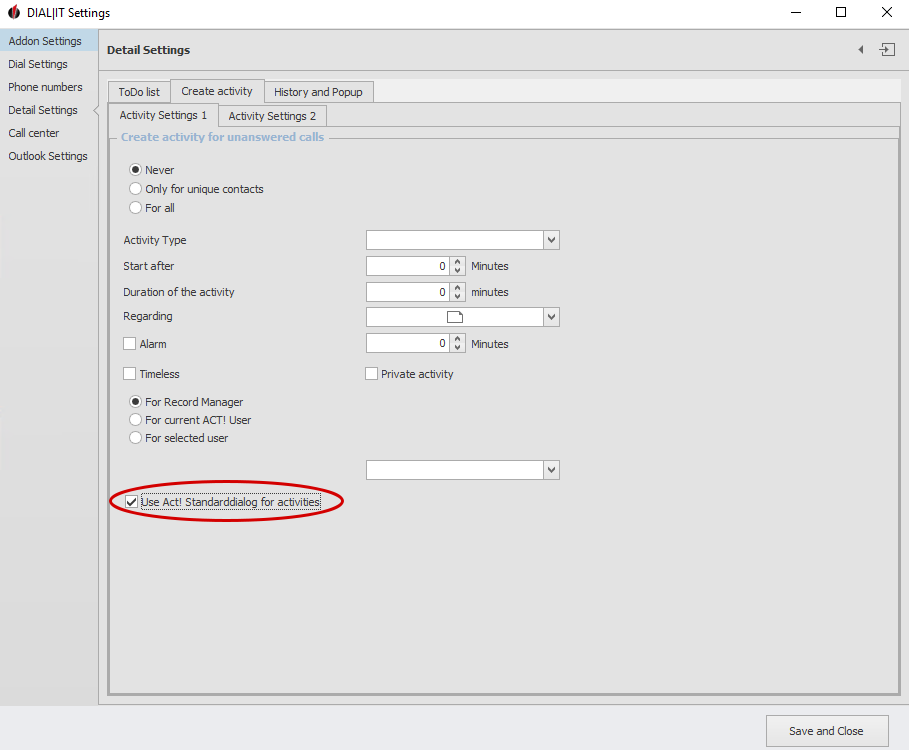Switch to the ToDo list tab
909x750 pixels.
click(139, 92)
